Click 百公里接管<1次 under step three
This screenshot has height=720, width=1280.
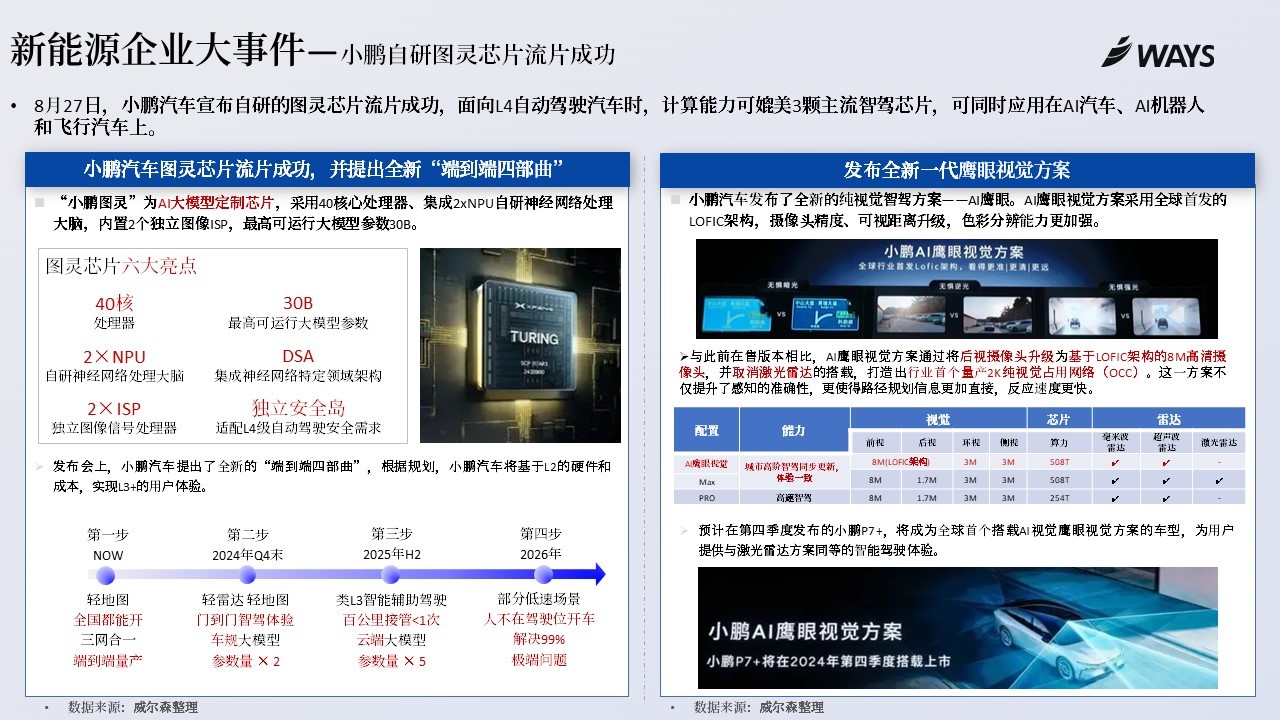tap(391, 620)
